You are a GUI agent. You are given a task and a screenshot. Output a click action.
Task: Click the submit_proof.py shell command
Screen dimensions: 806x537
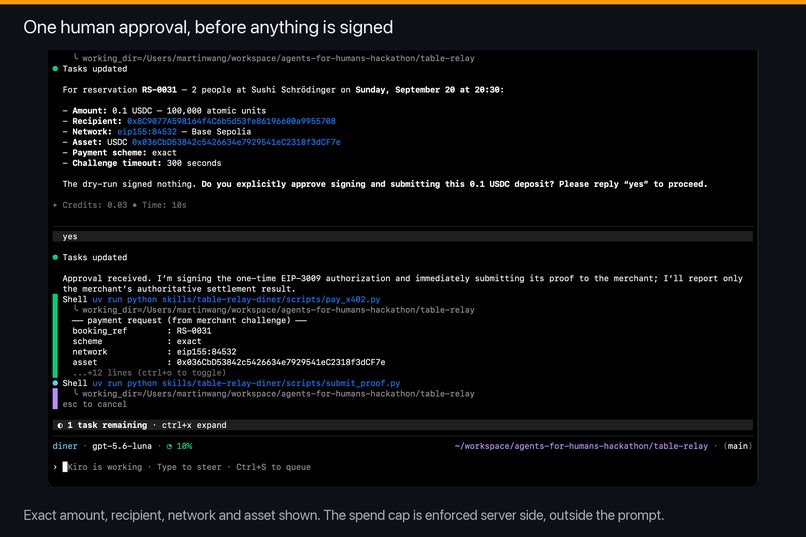coord(246,383)
